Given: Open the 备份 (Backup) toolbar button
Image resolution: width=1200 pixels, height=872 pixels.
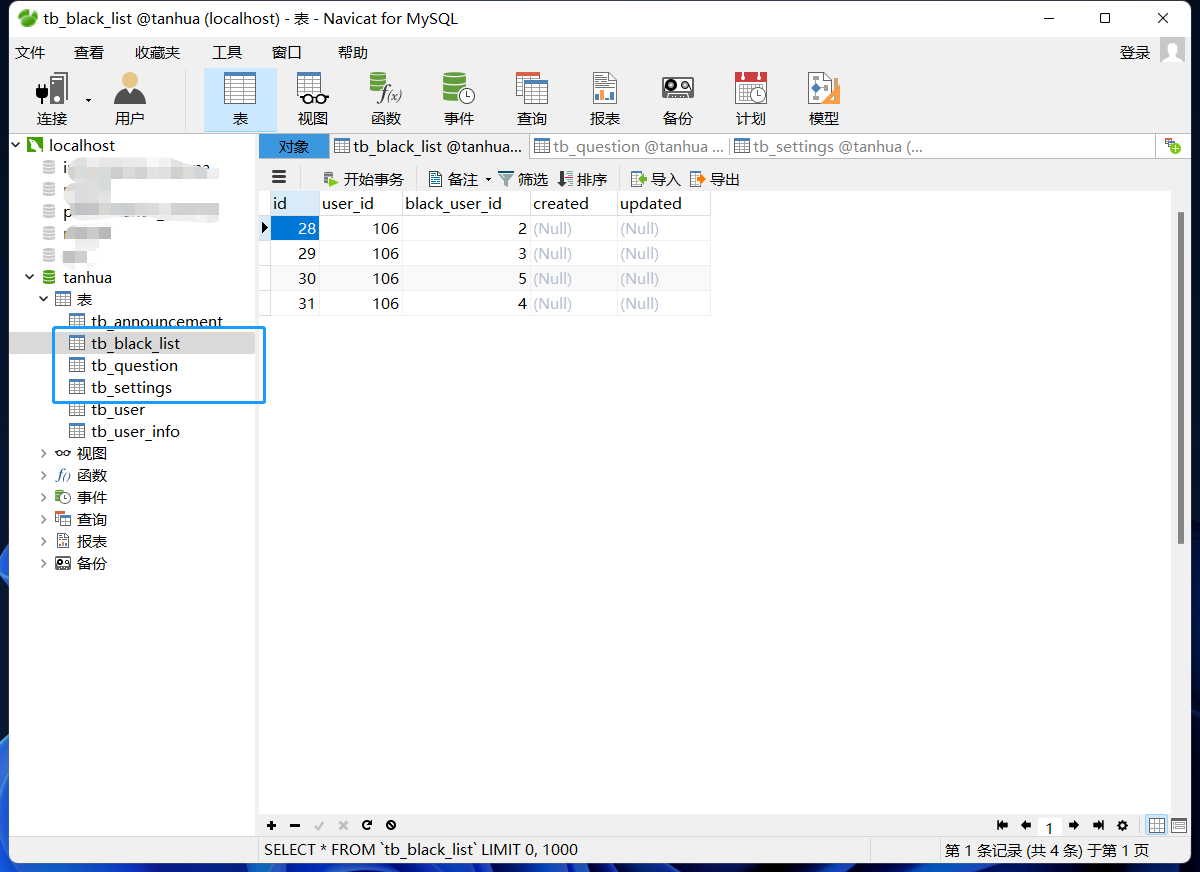Looking at the screenshot, I should 678,100.
